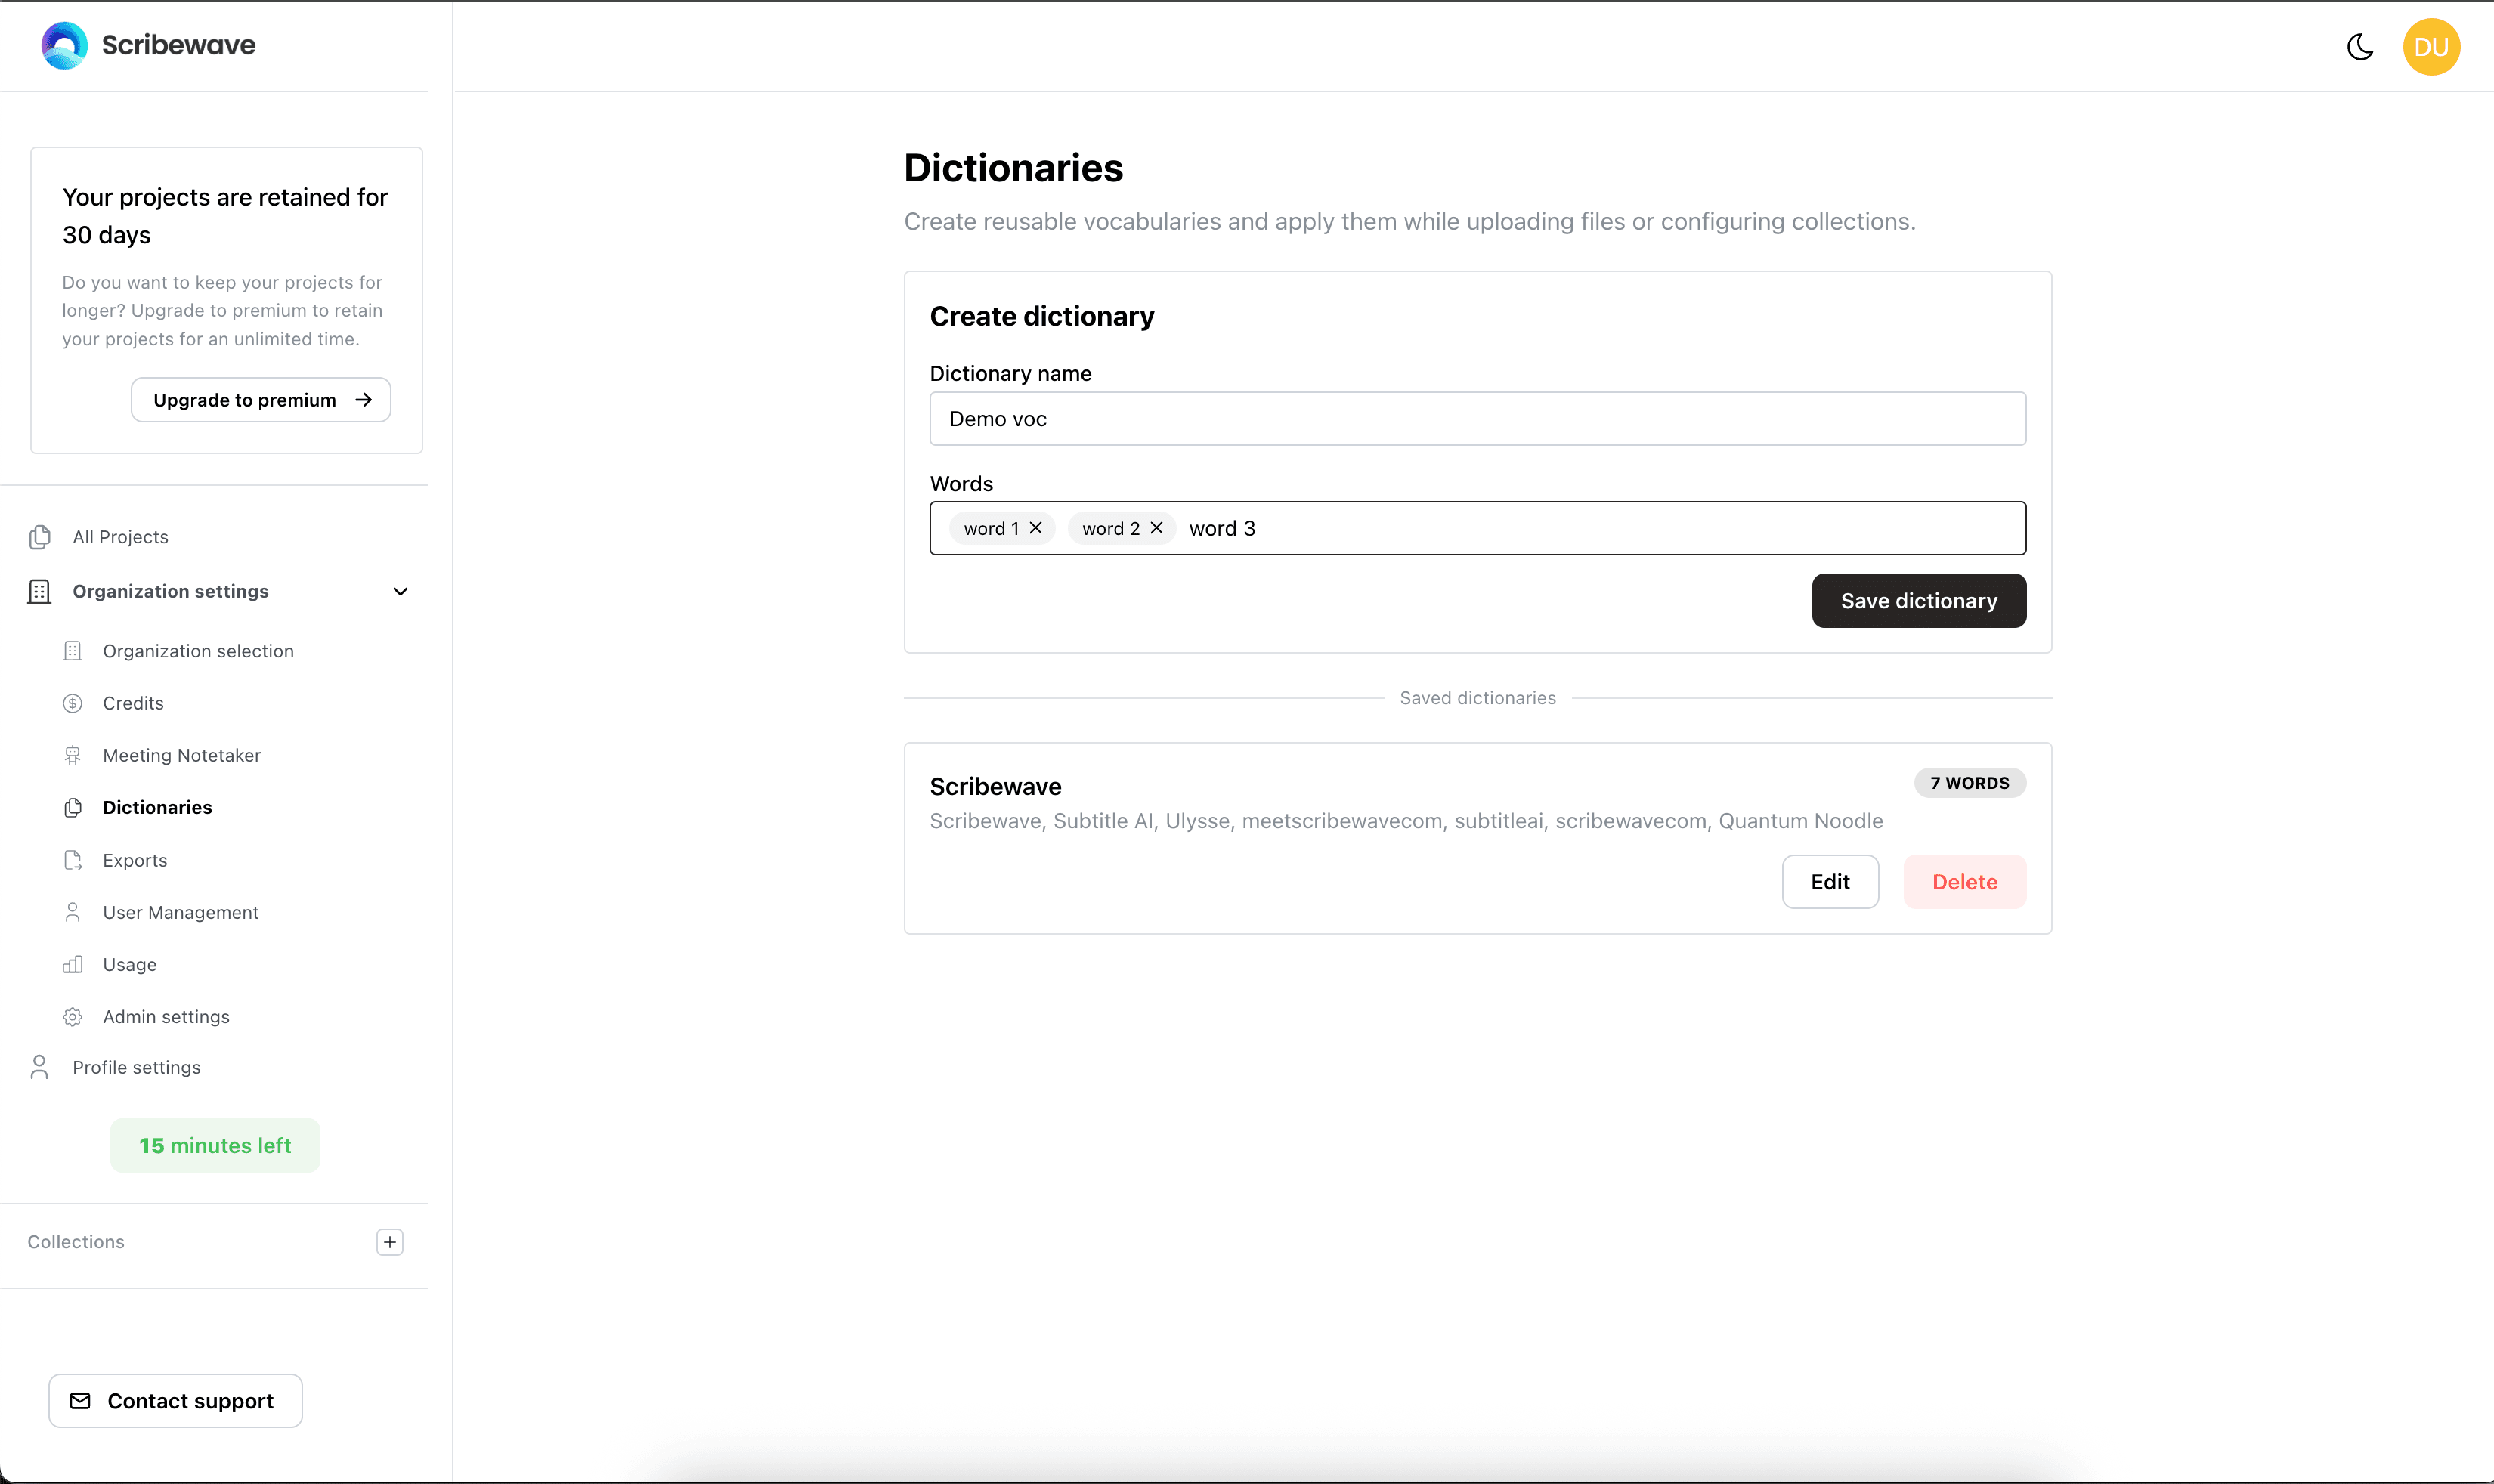Open the Meeting Notetaker page
The image size is (2494, 1484).
[x=181, y=755]
